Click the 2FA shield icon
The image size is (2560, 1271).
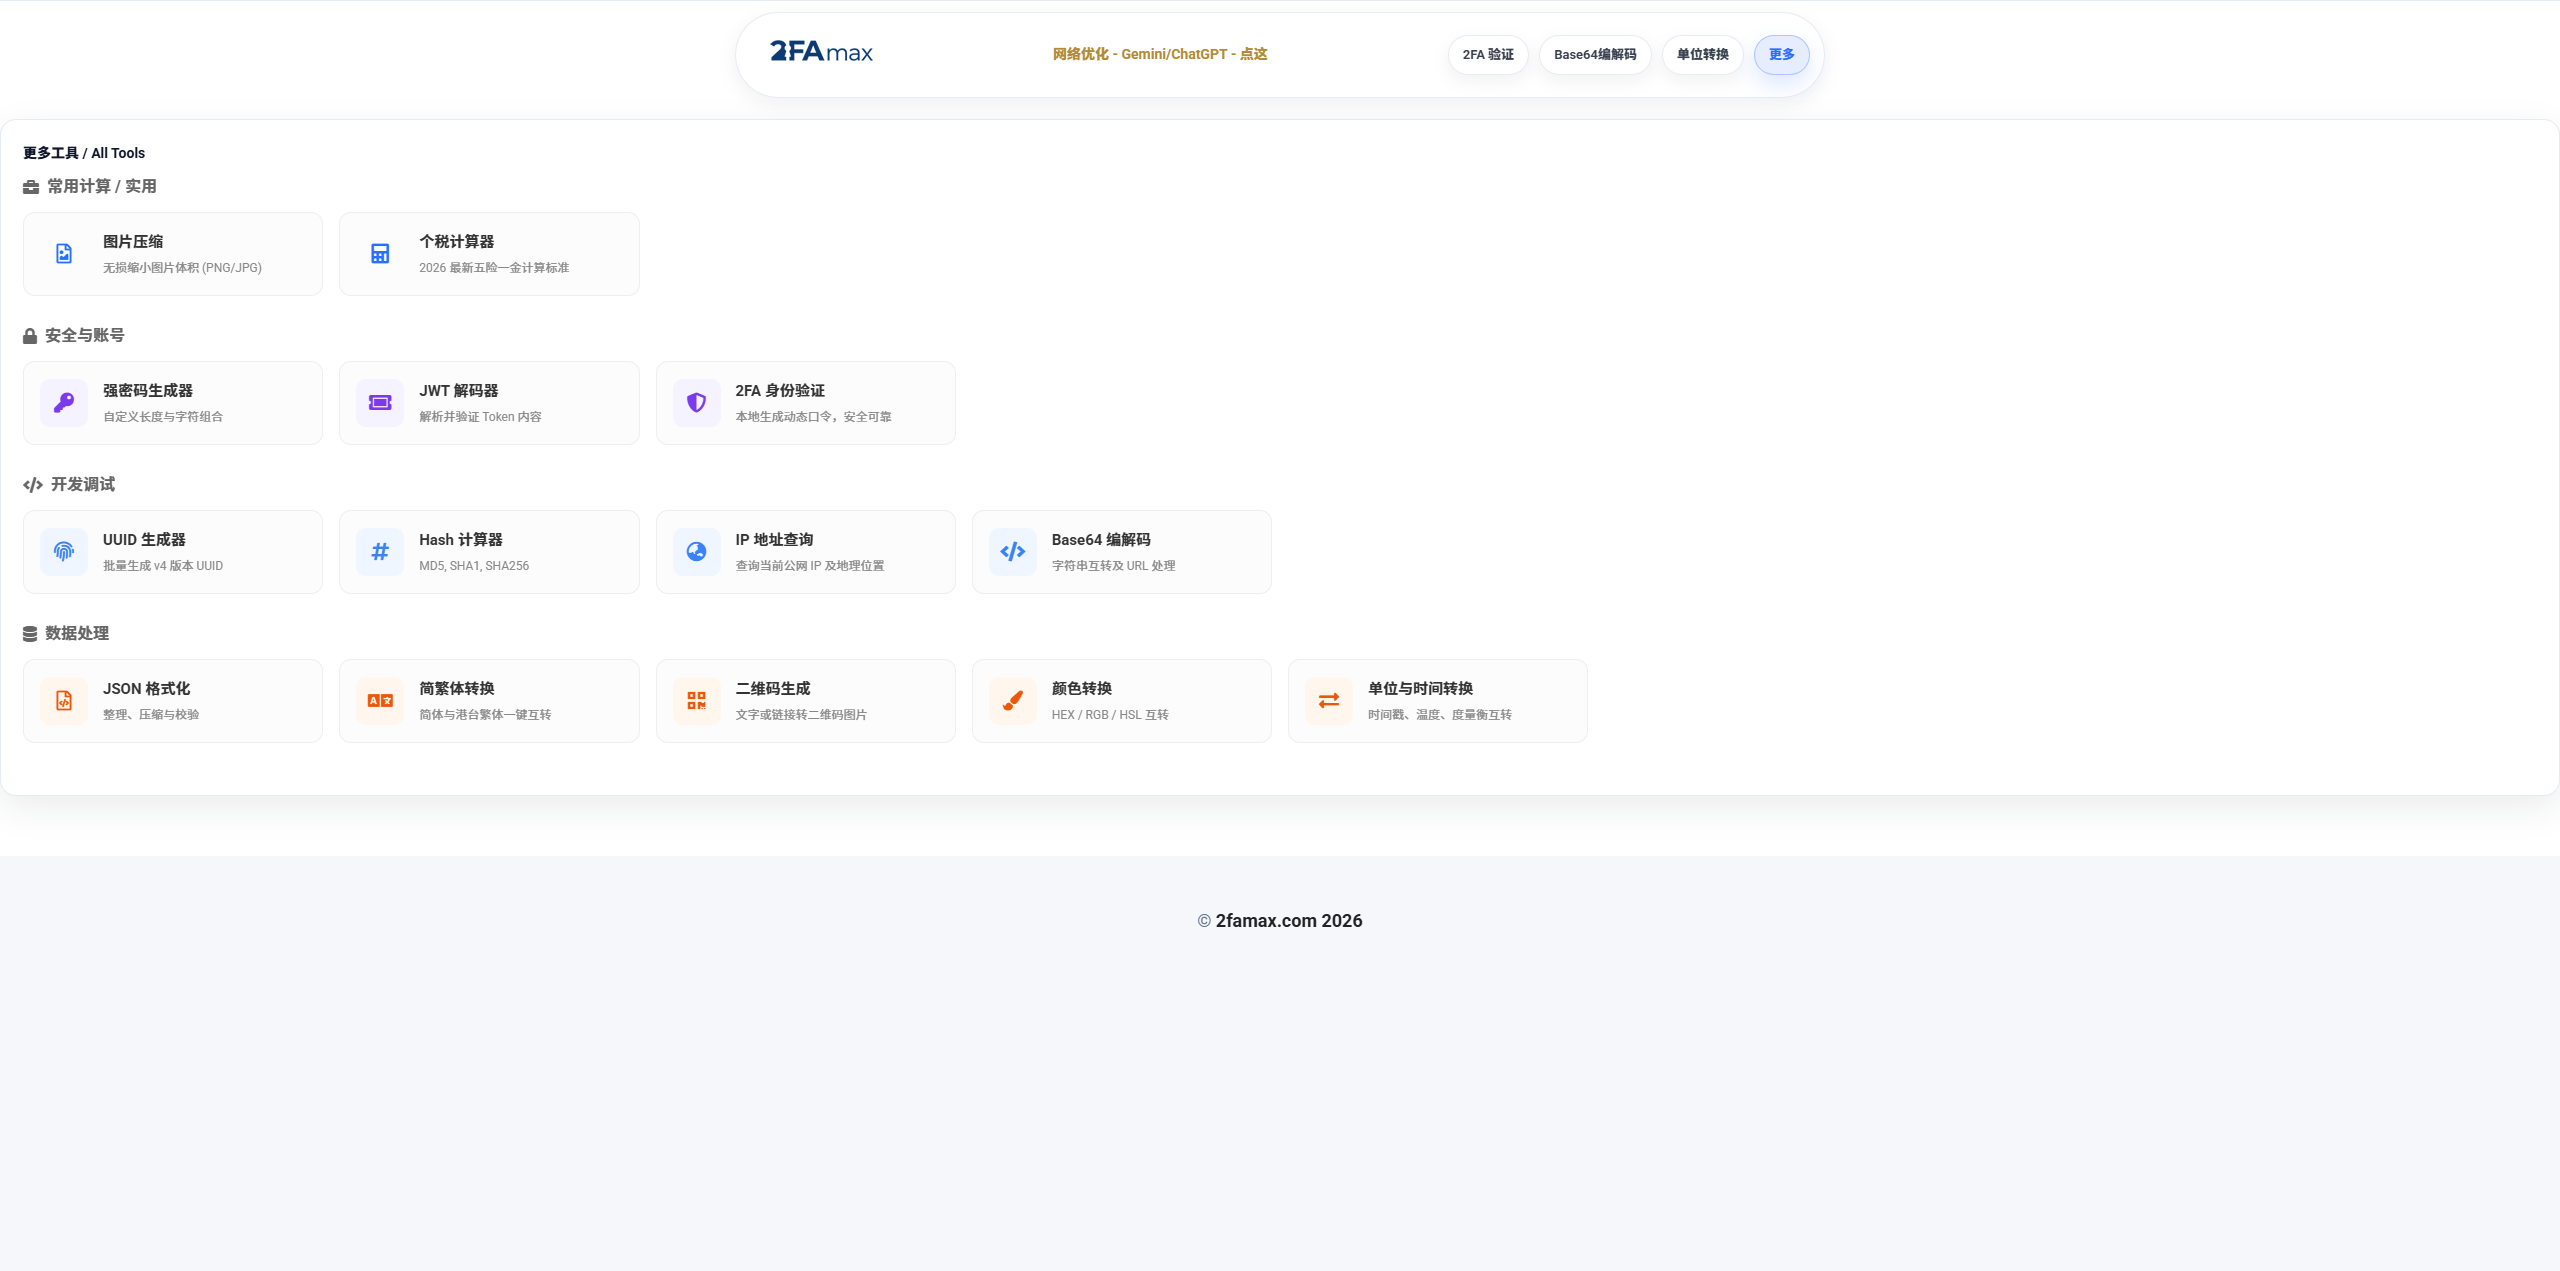(696, 403)
